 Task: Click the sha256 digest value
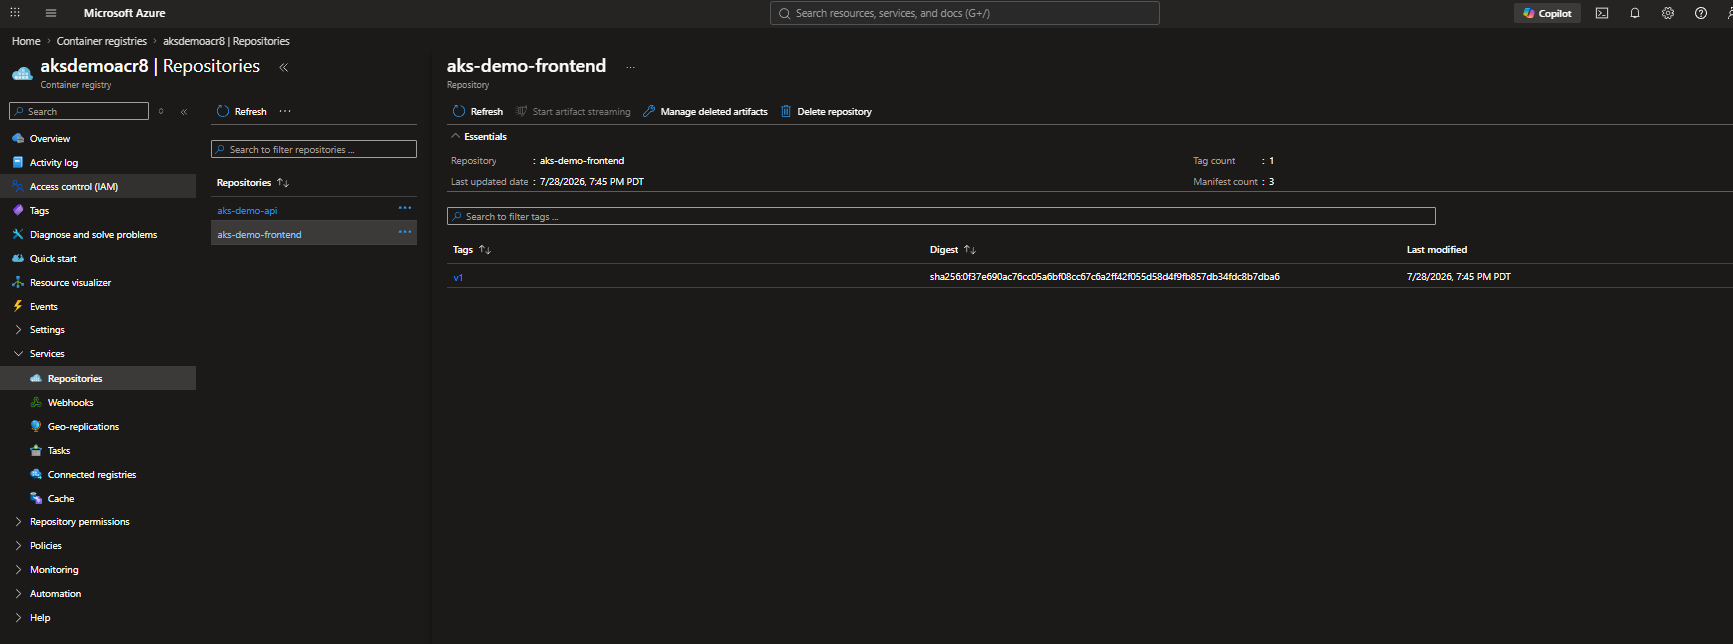tap(1105, 277)
